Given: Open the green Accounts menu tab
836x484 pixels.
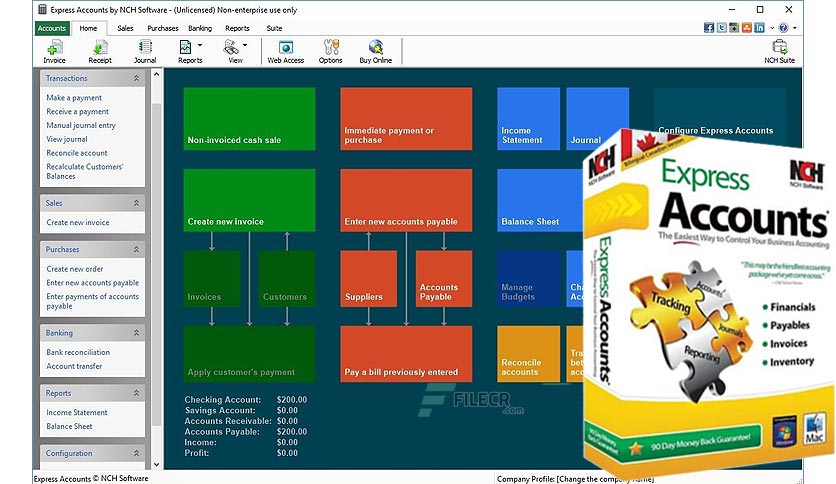Looking at the screenshot, I should [52, 28].
